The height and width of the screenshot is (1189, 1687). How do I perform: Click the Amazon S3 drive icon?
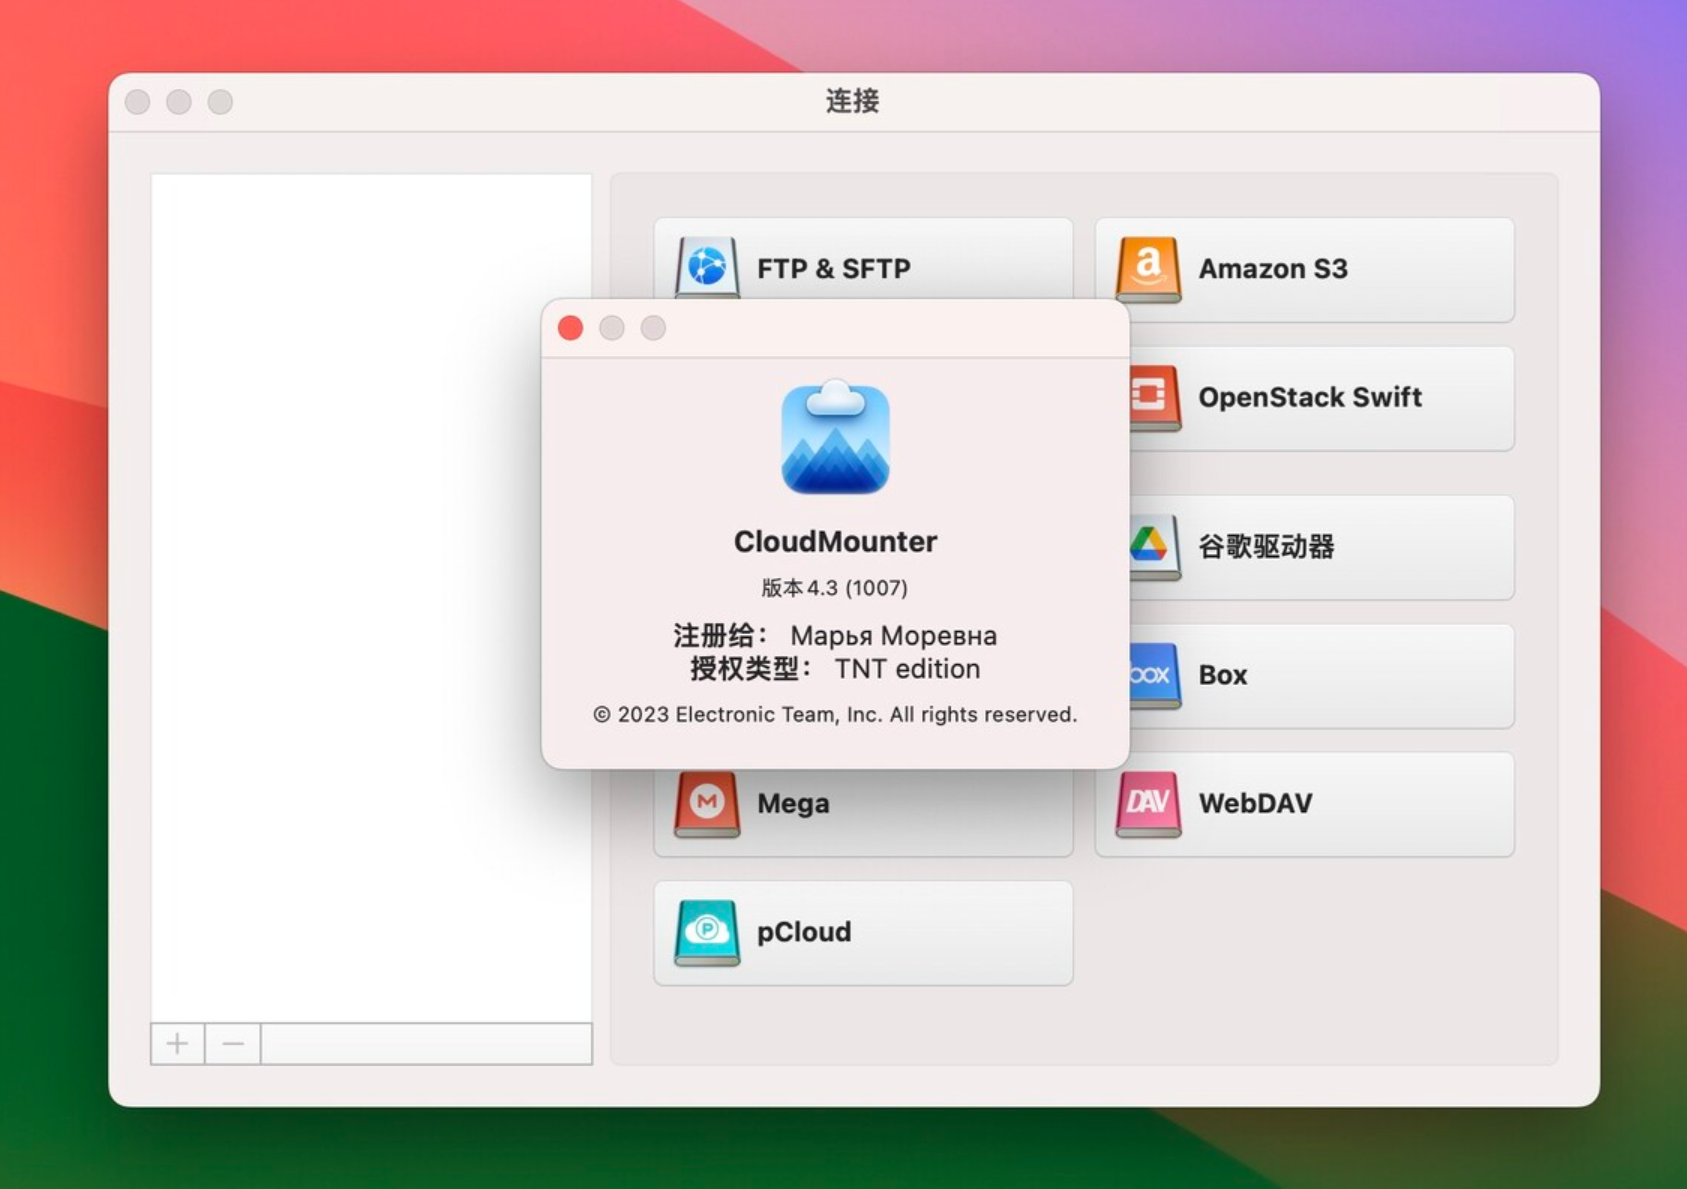coord(1148,269)
